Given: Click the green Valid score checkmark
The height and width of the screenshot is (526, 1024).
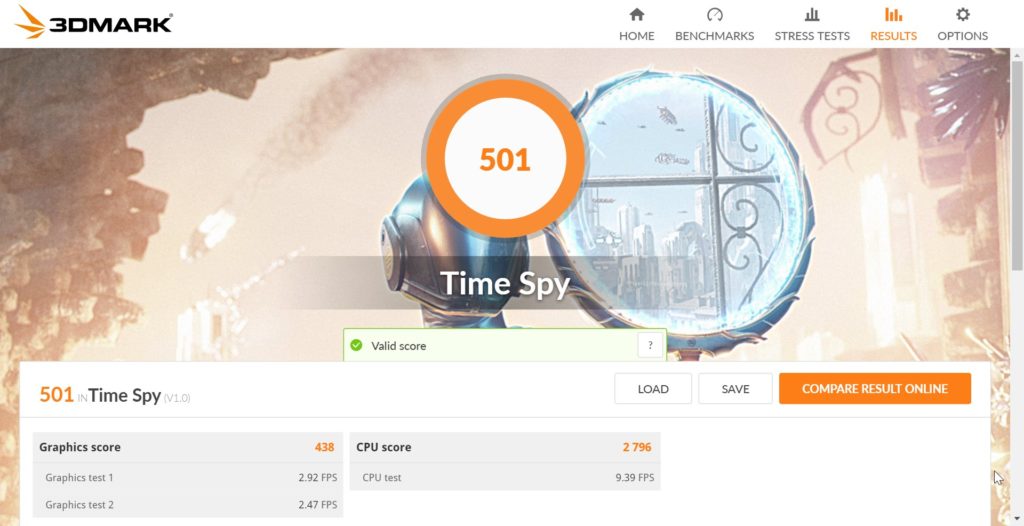Looking at the screenshot, I should point(357,346).
